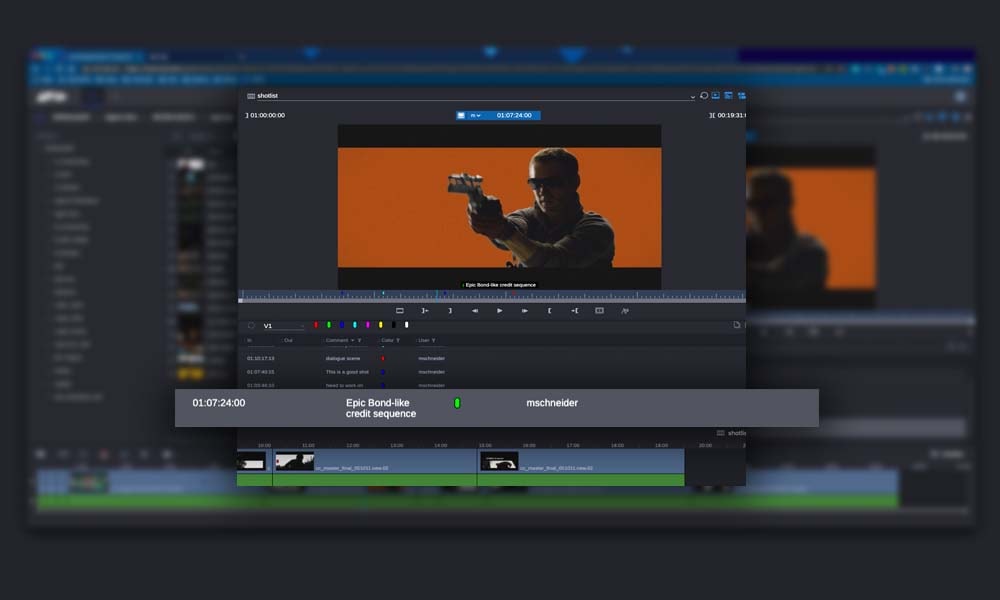Pick the yellow marker color

[x=381, y=325]
